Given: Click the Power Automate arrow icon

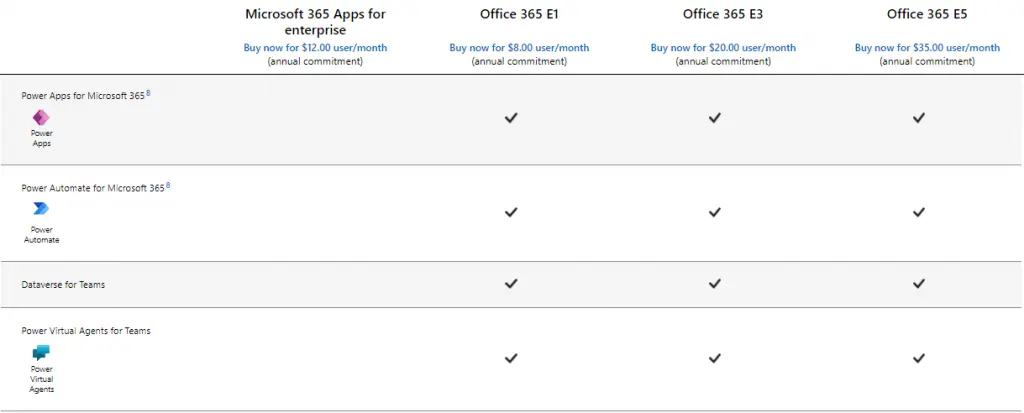Looking at the screenshot, I should tap(41, 208).
